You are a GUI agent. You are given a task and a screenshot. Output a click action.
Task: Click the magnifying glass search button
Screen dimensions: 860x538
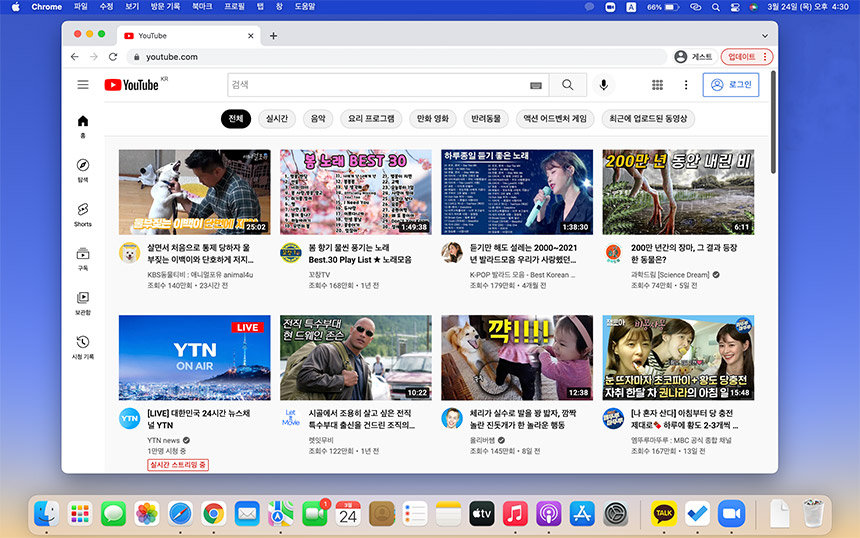point(568,85)
